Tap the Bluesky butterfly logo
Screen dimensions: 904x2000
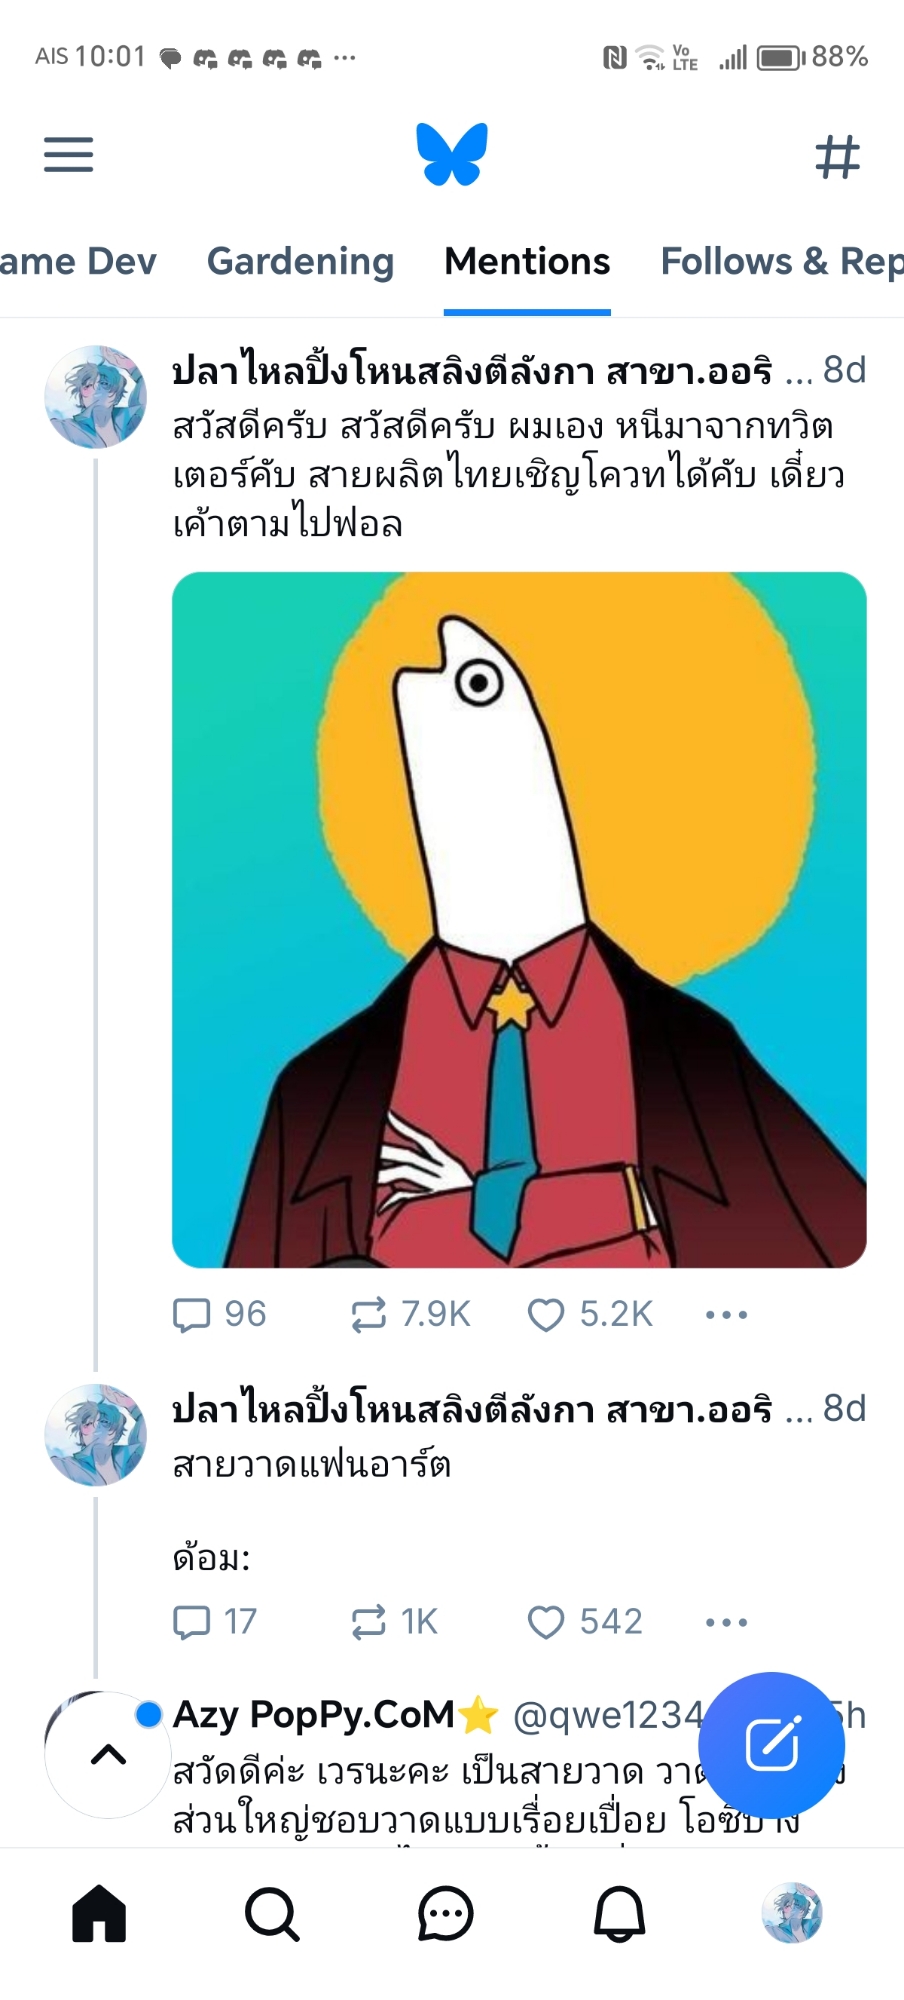[452, 155]
